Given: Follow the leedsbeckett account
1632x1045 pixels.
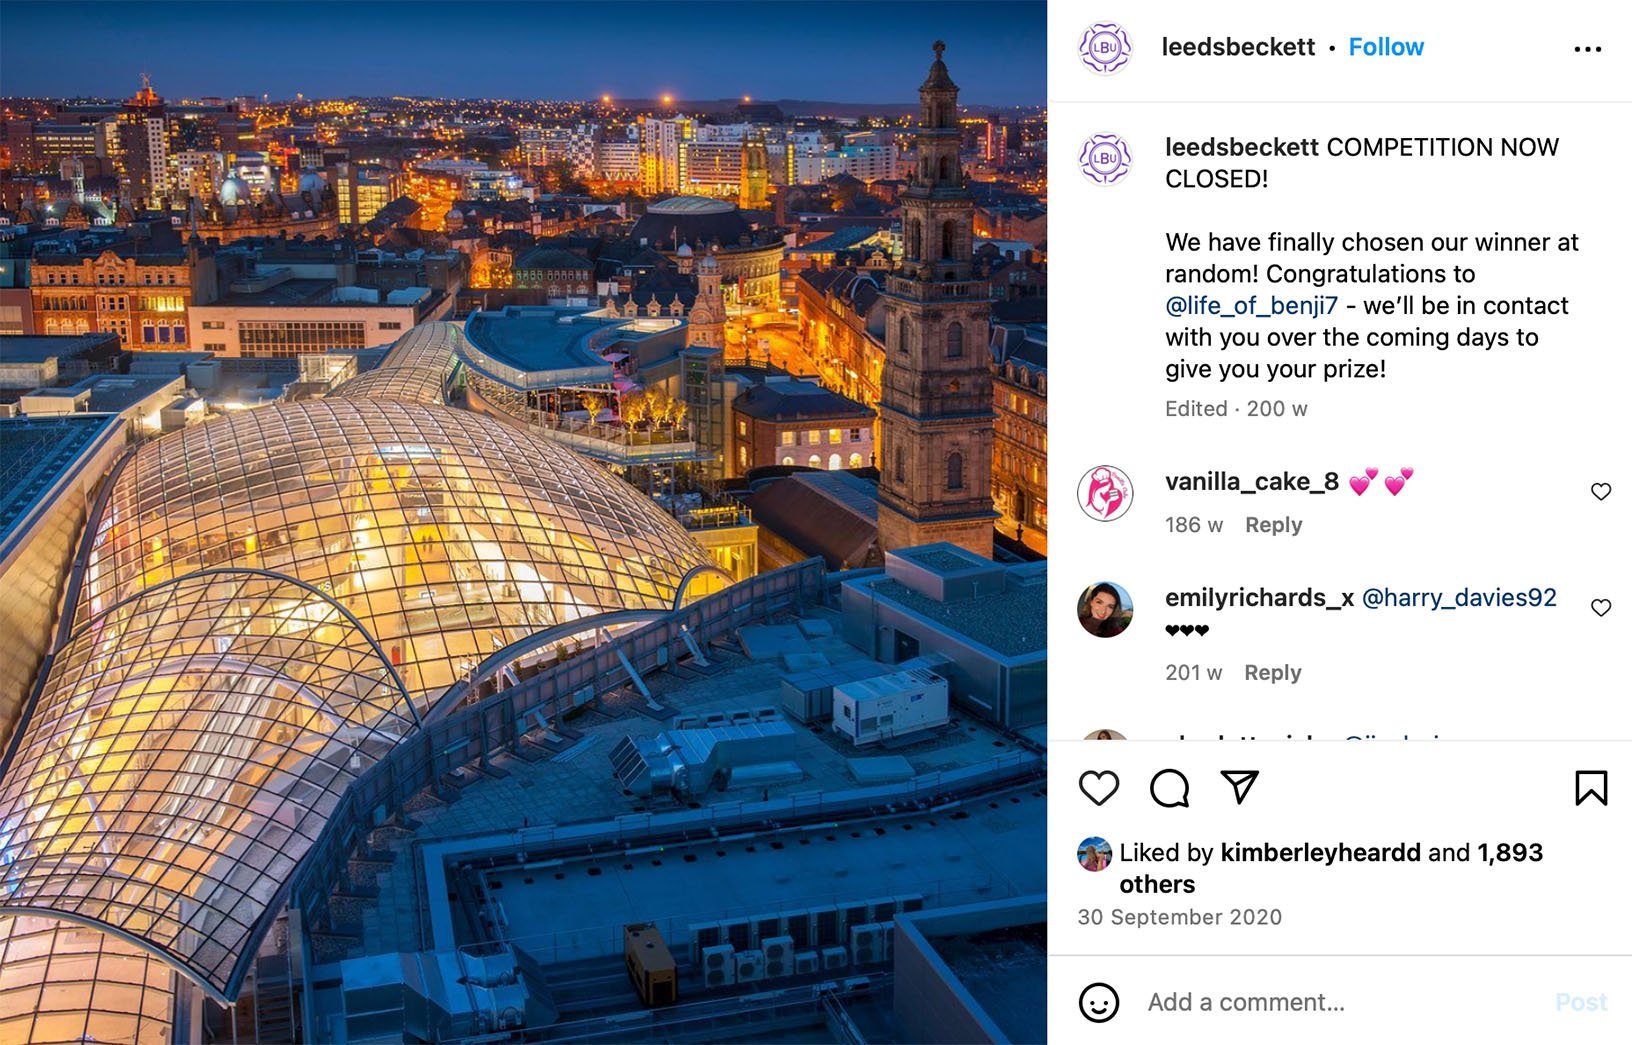Looking at the screenshot, I should point(1385,47).
